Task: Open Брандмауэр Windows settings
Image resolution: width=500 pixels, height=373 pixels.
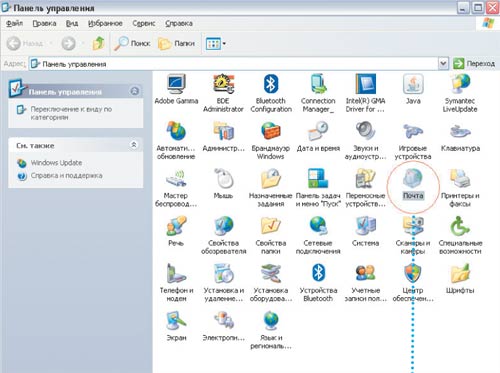Action: click(271, 140)
